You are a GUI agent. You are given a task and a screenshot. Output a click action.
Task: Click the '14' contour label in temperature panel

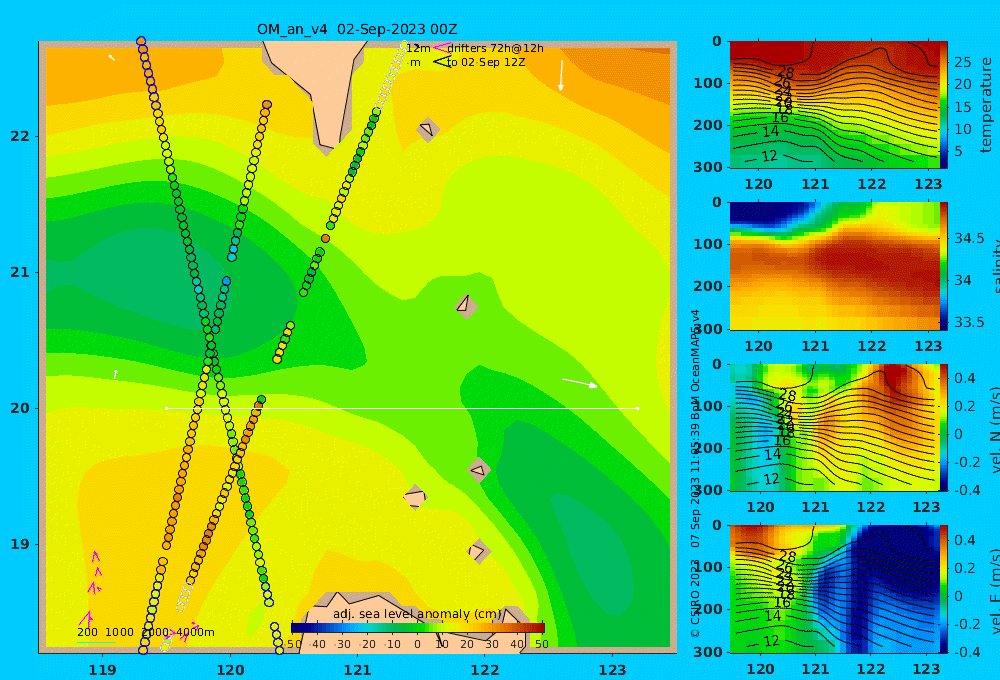click(x=771, y=131)
